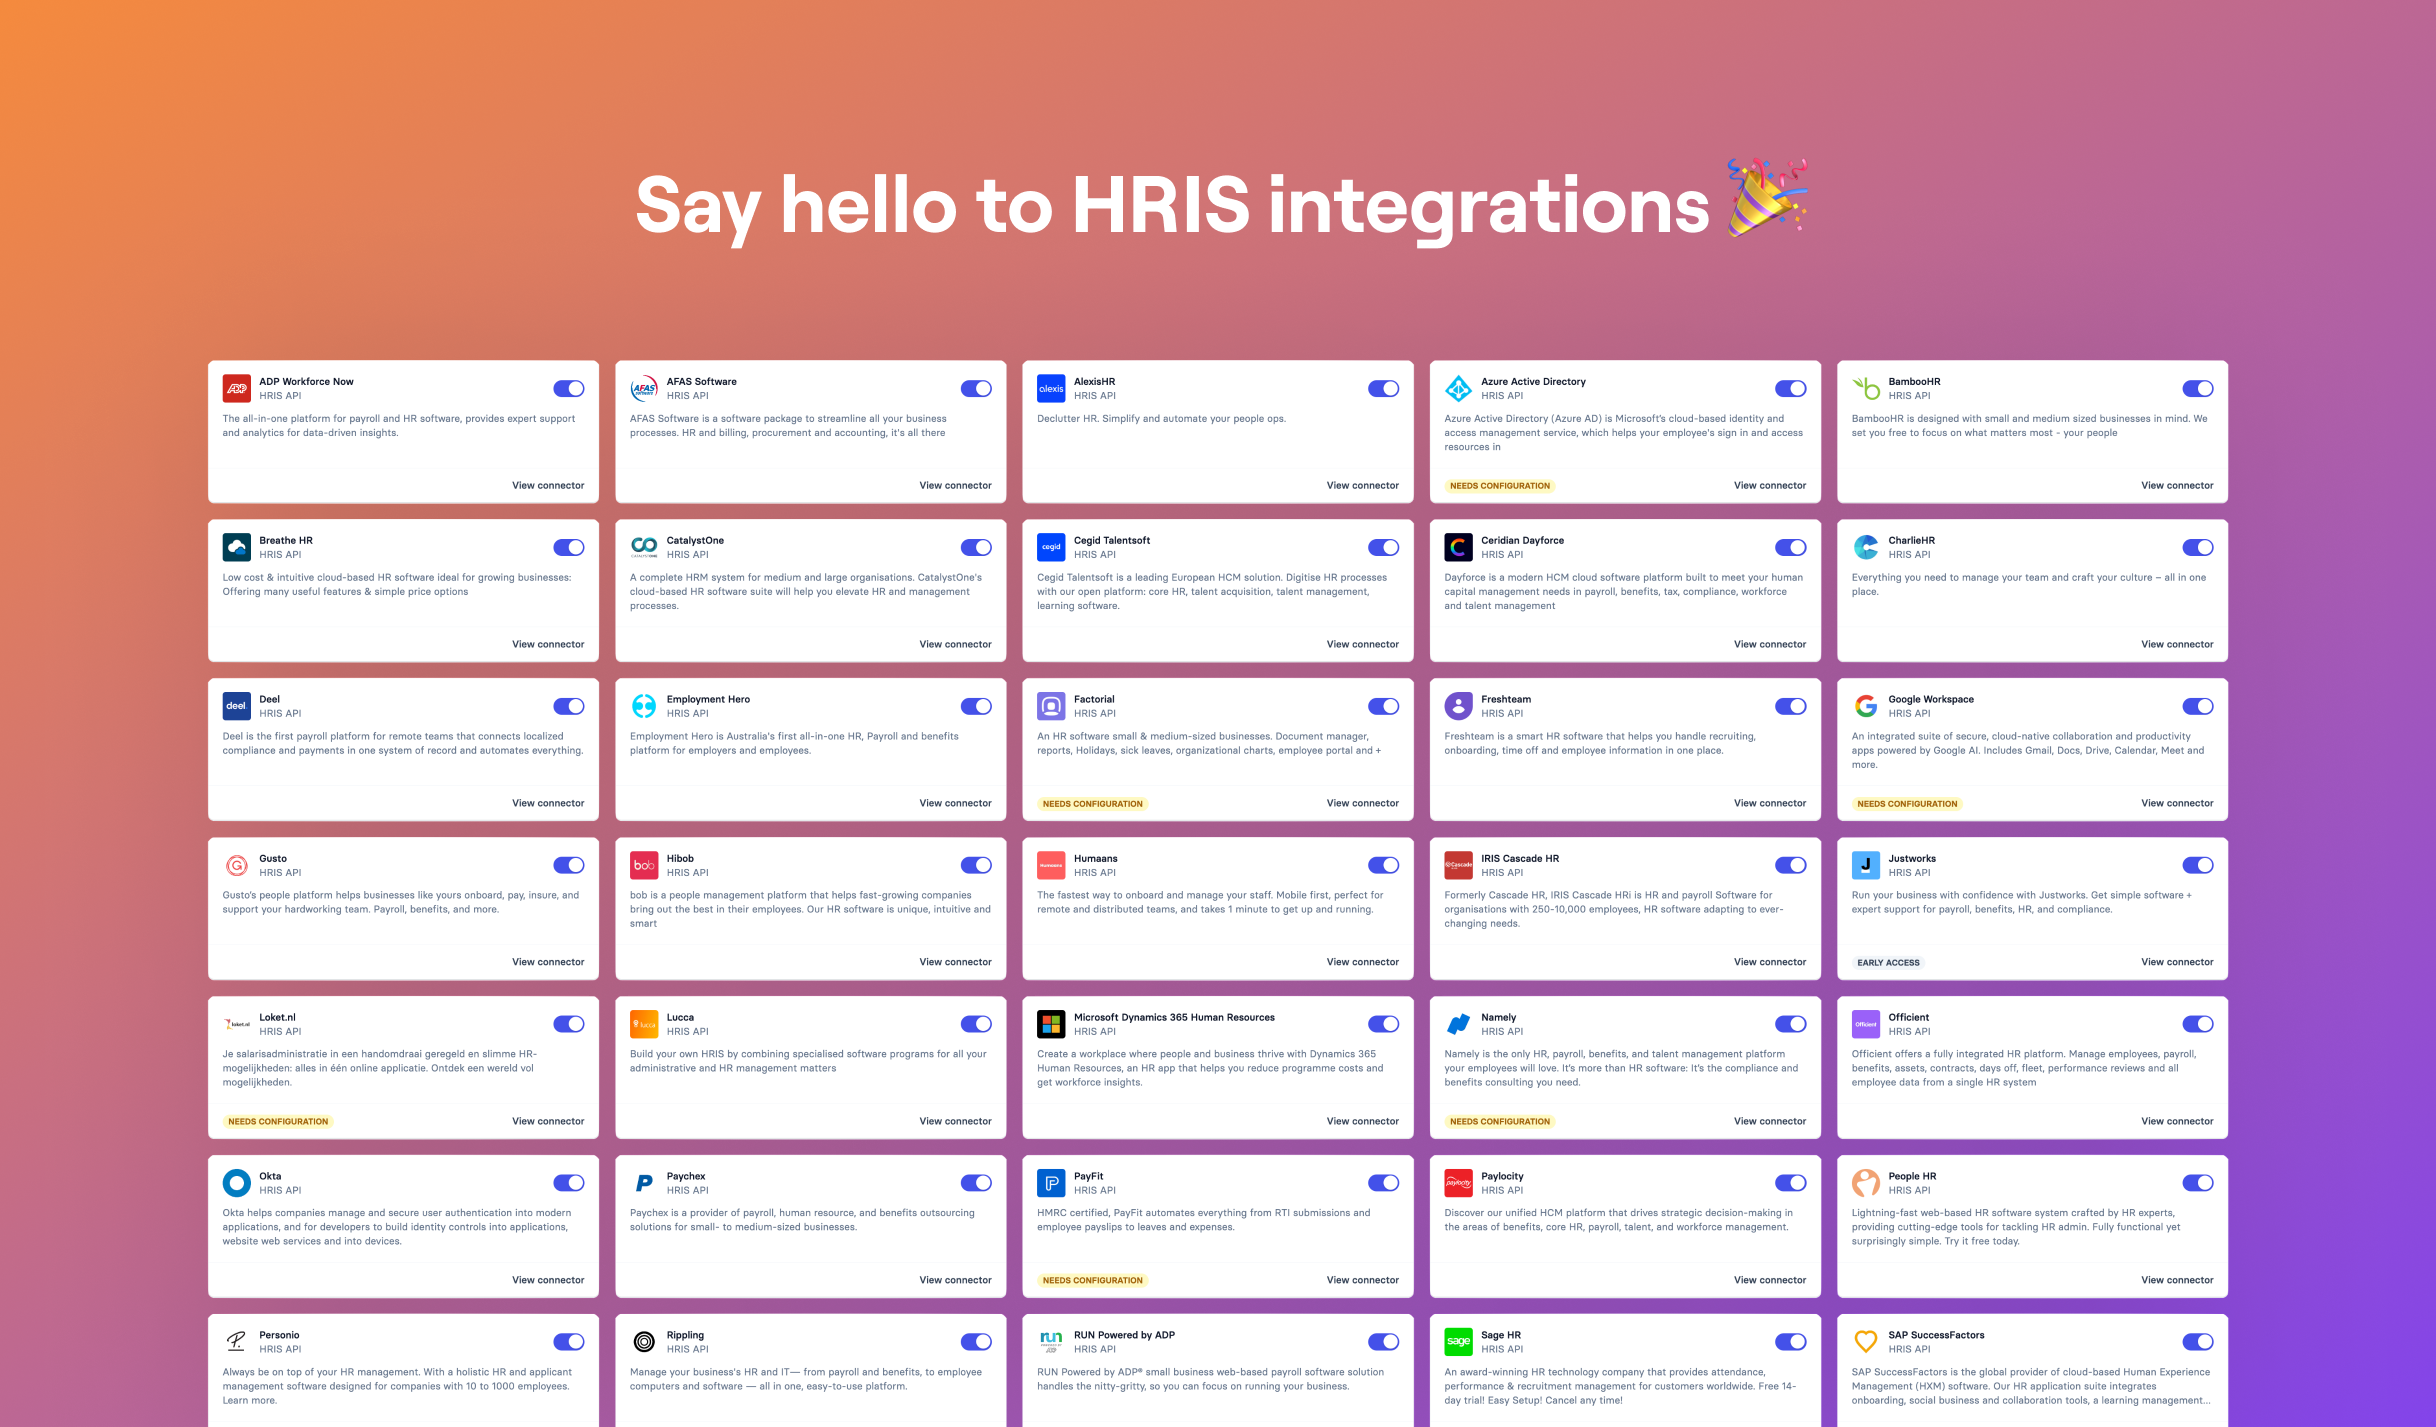Click the Azure Active Directory logo icon
The image size is (2436, 1427).
(1459, 388)
